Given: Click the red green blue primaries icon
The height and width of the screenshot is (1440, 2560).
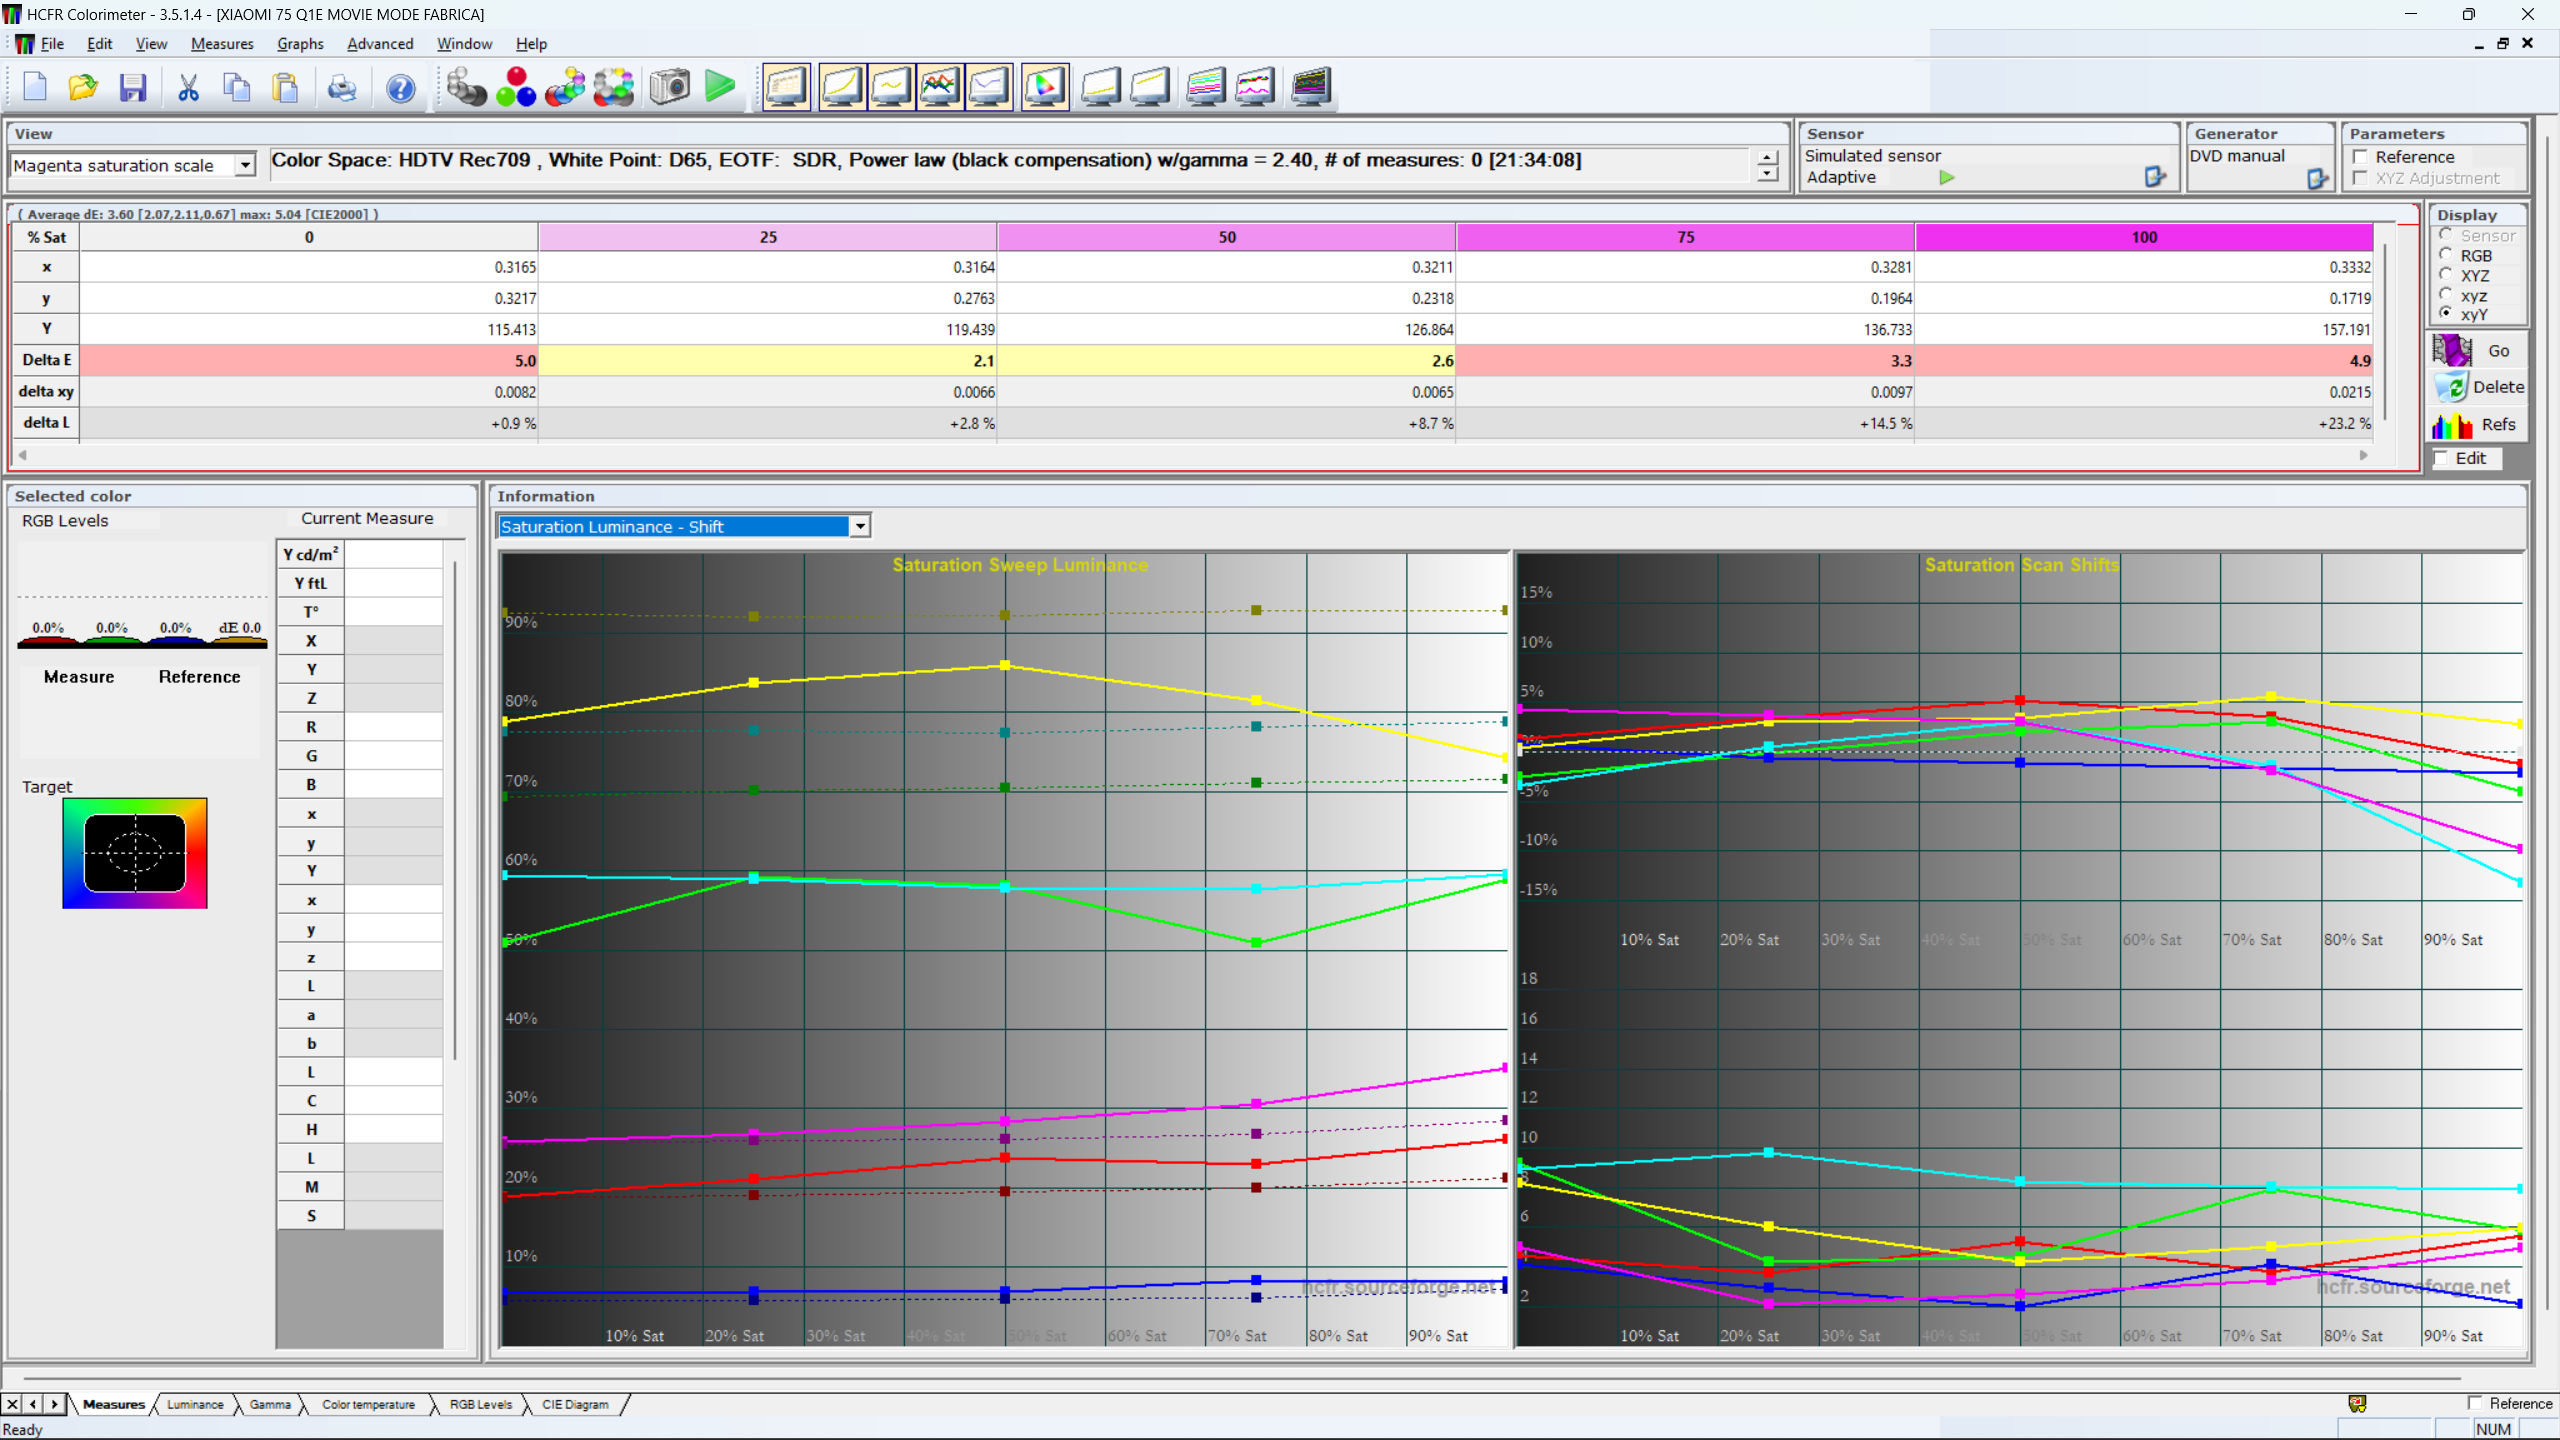Looking at the screenshot, I should (x=516, y=87).
